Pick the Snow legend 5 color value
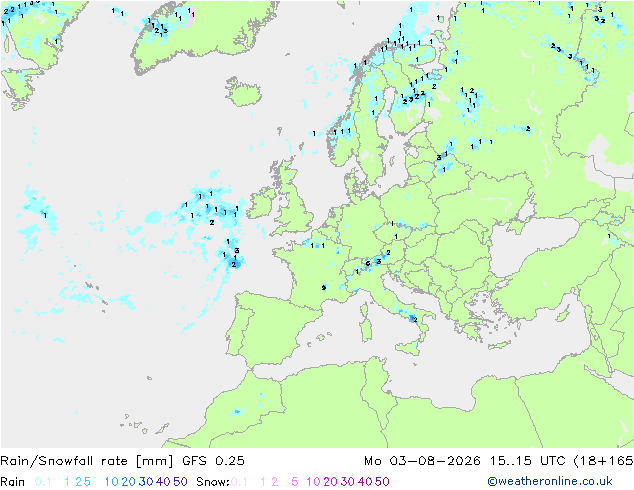634x490 pixels. (295, 482)
